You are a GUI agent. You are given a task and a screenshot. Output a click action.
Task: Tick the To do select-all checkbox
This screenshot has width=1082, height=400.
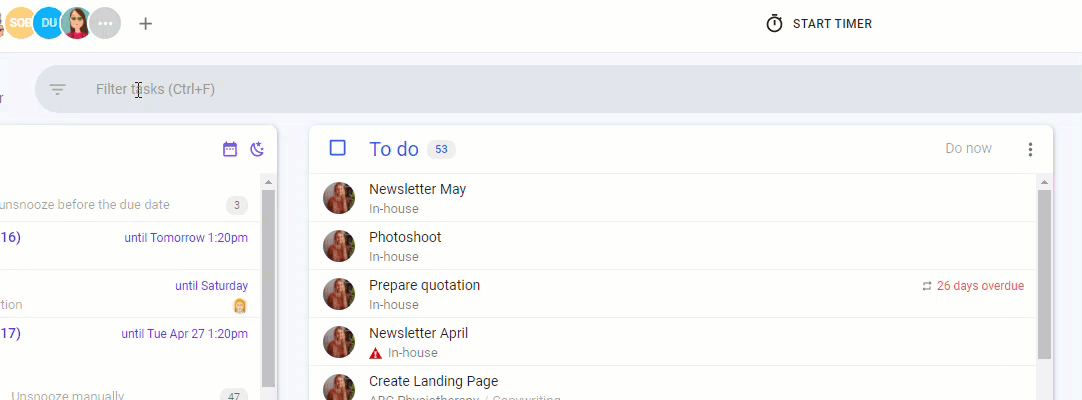tap(337, 148)
